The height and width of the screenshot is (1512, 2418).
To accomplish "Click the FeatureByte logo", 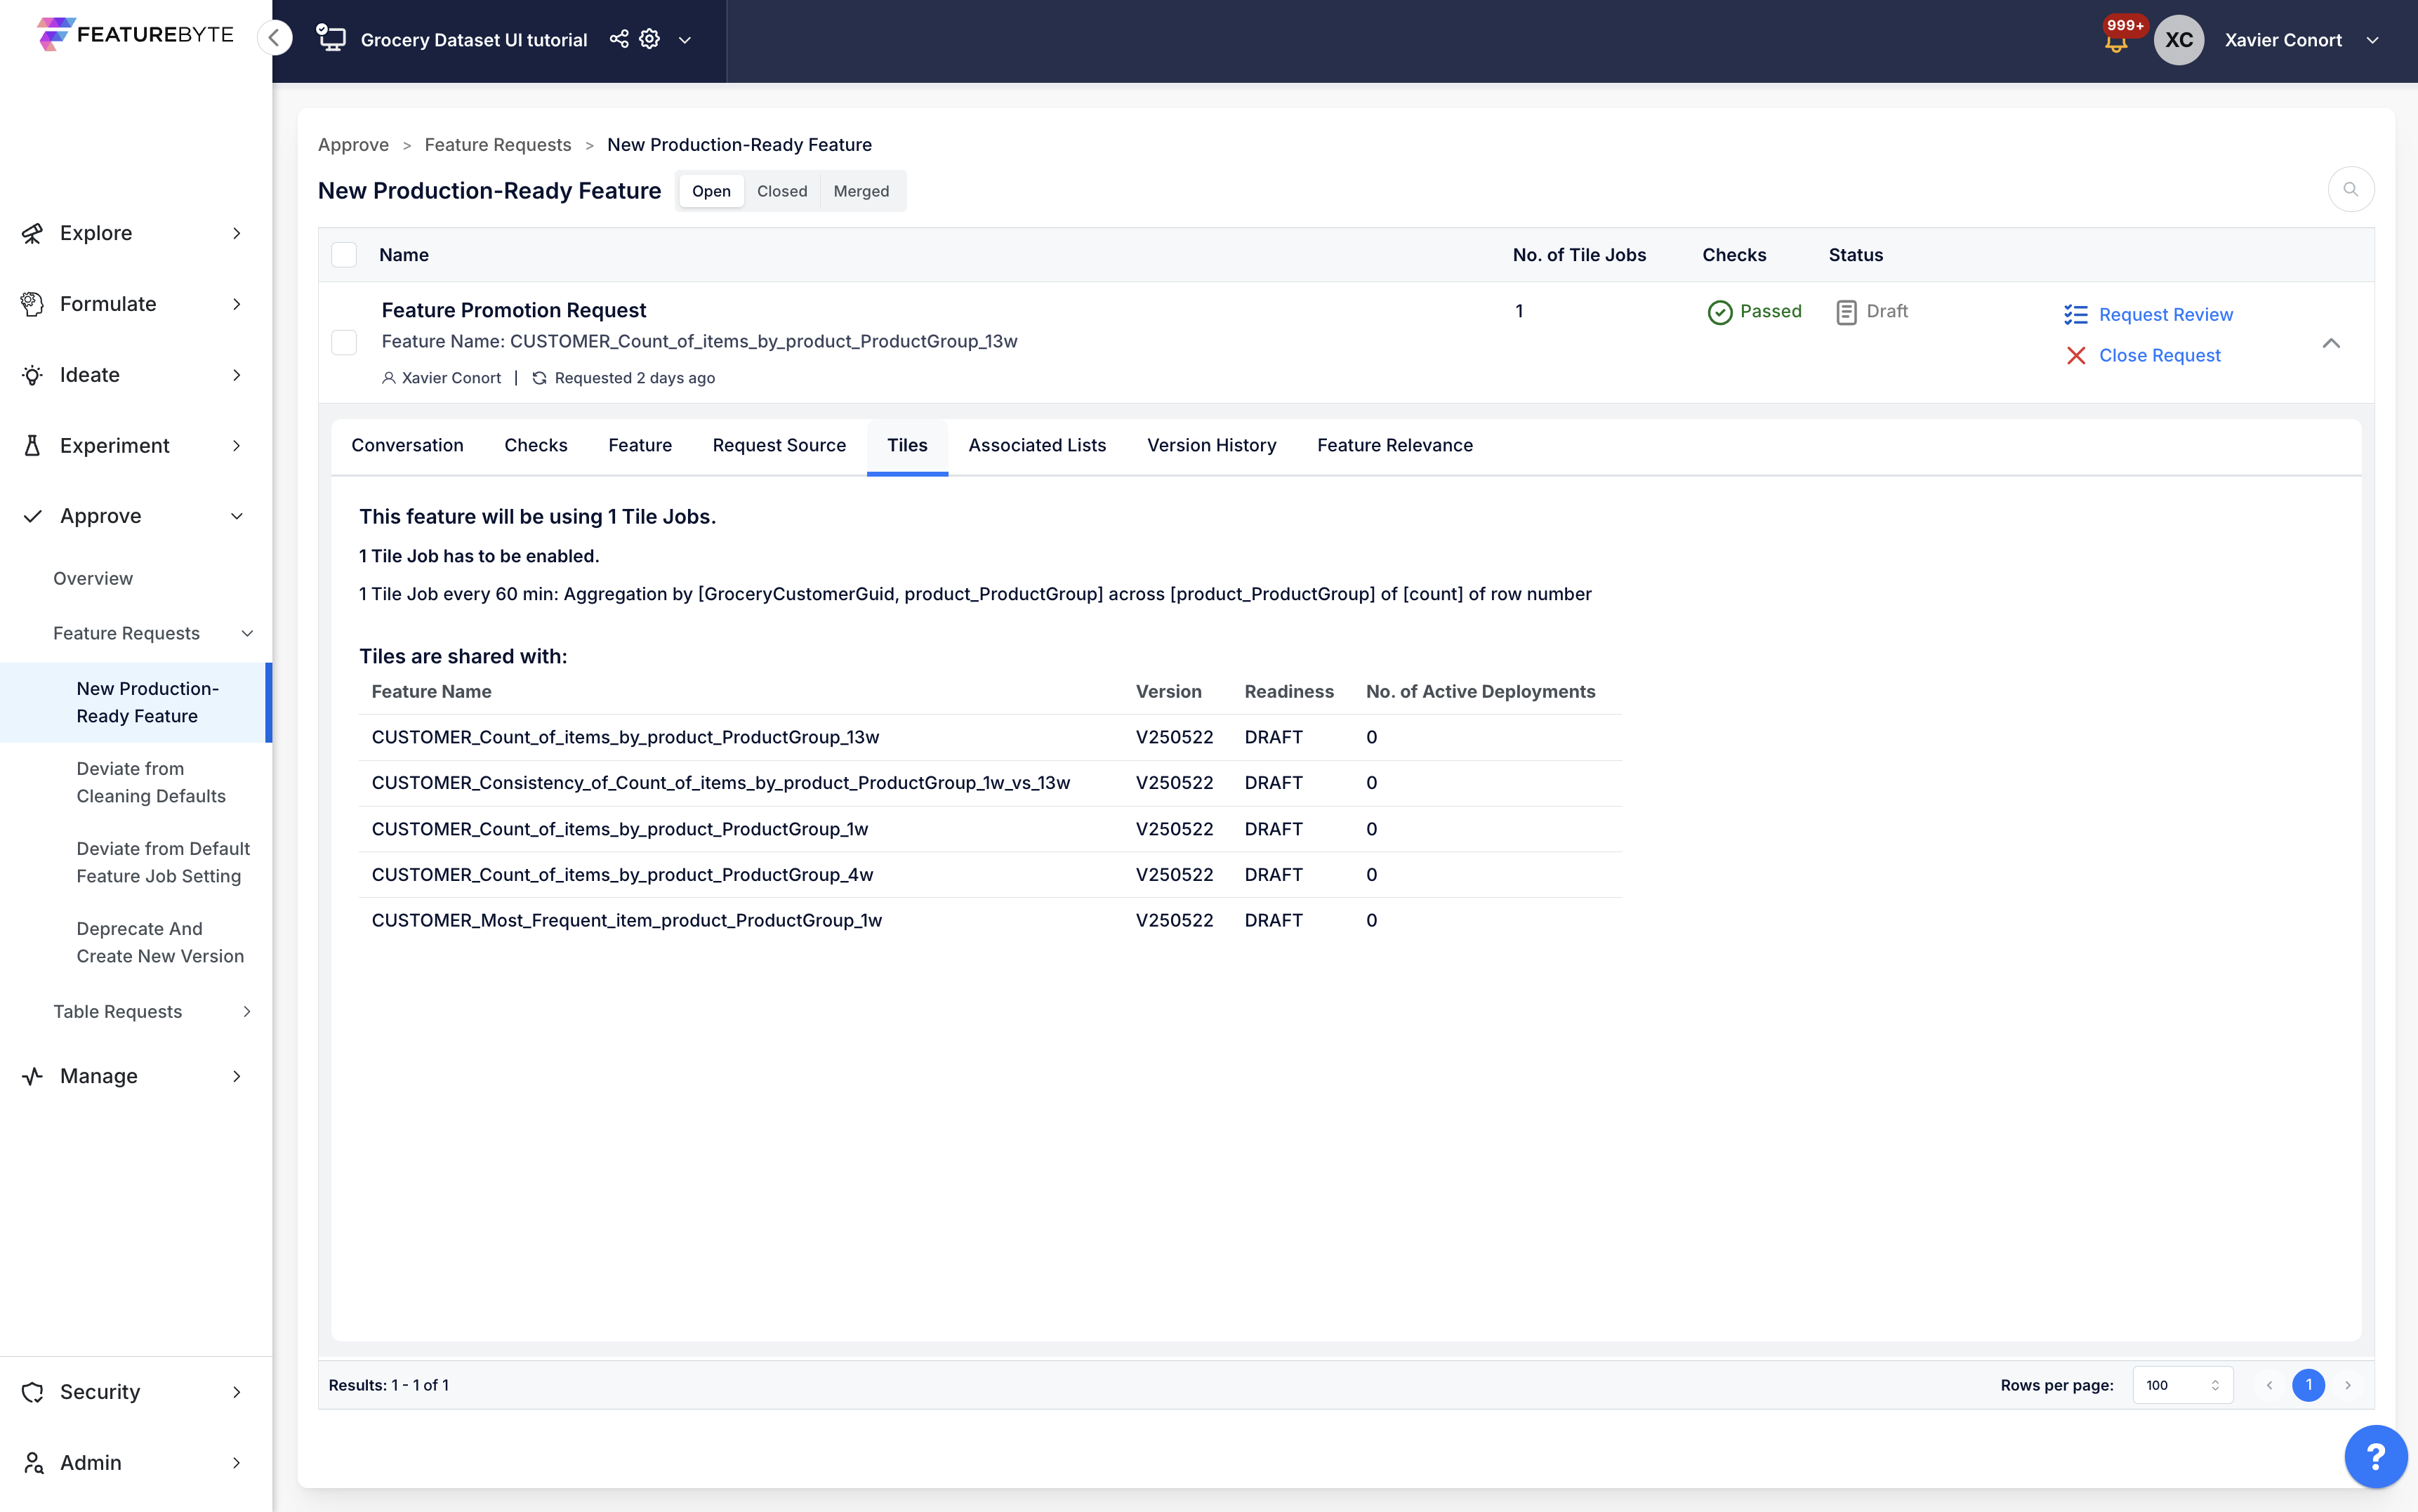I will pyautogui.click(x=135, y=35).
